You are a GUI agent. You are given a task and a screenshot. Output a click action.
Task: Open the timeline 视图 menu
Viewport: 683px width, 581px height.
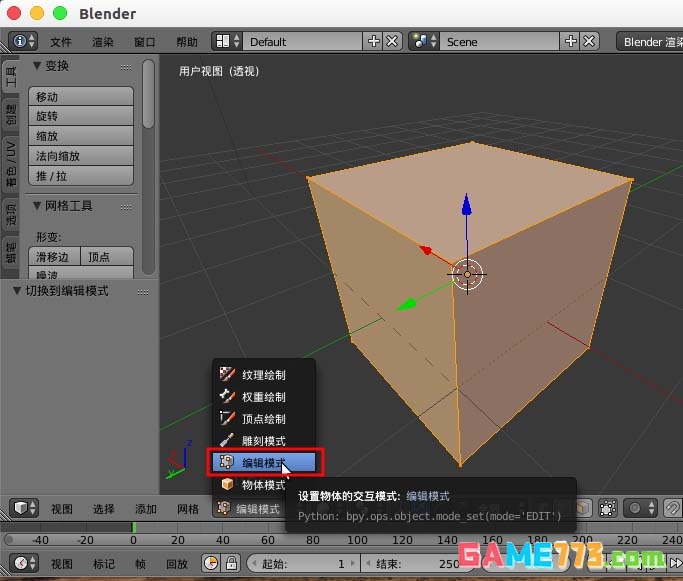pyautogui.click(x=61, y=564)
